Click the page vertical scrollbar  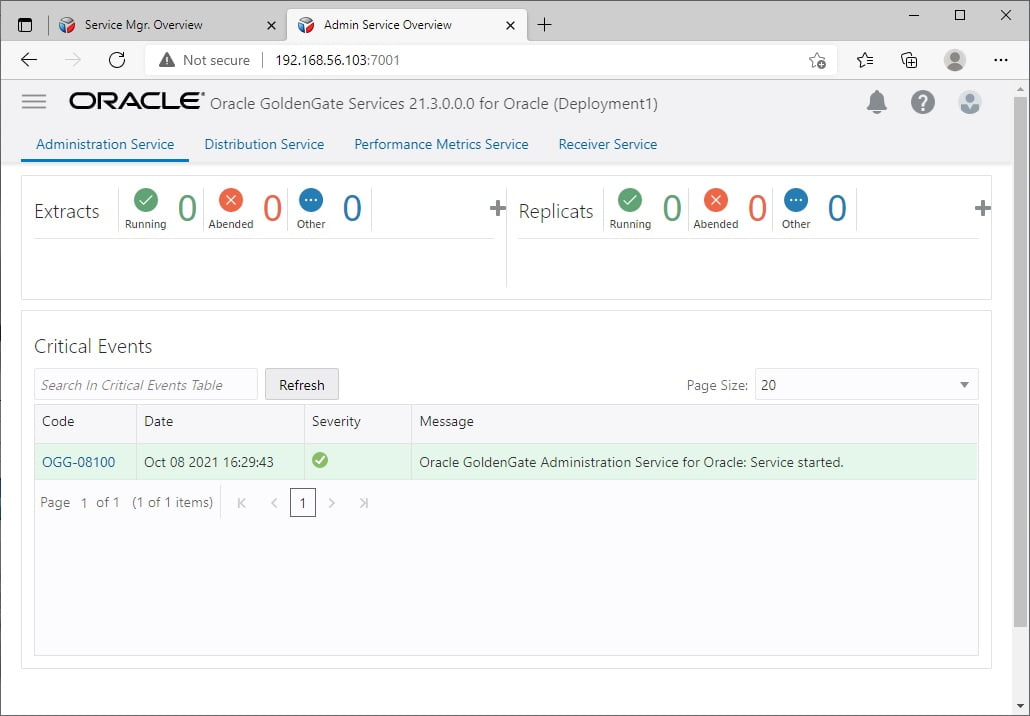(1019, 361)
